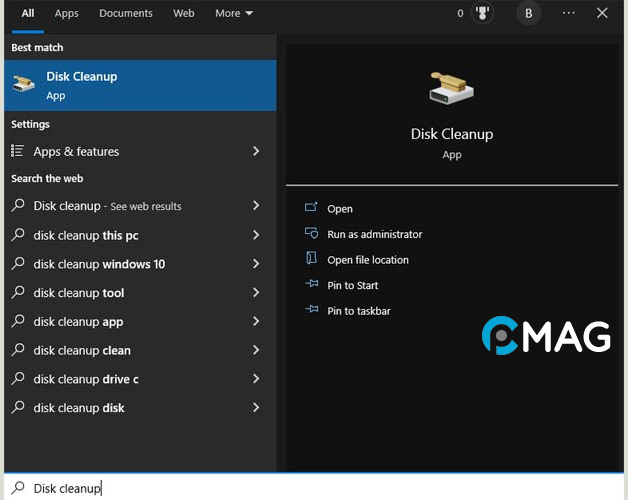The image size is (628, 500).
Task: Choose the disk cleanup tool web suggestion
Action: pyautogui.click(x=79, y=293)
